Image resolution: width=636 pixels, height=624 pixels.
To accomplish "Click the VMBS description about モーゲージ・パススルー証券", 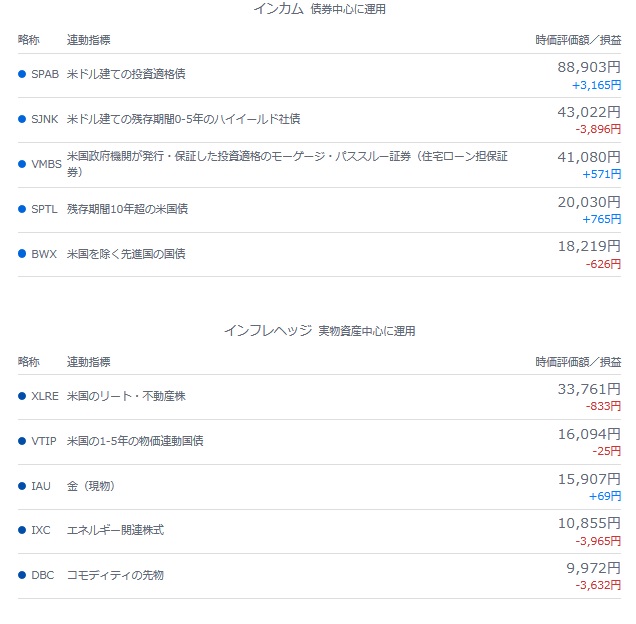I will (x=287, y=164).
